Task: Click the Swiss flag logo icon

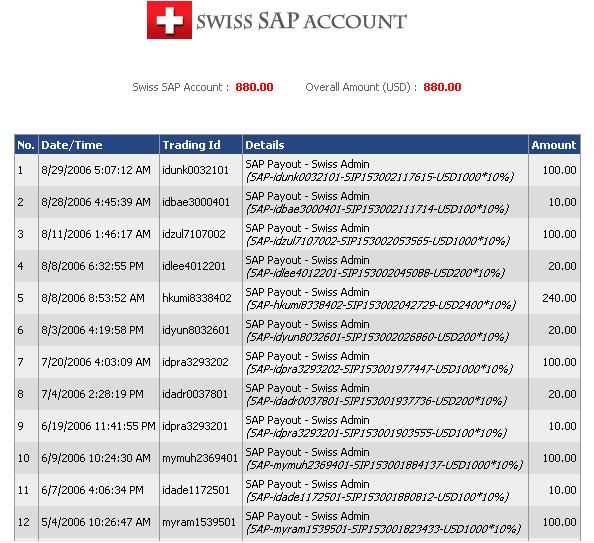Action: [169, 20]
